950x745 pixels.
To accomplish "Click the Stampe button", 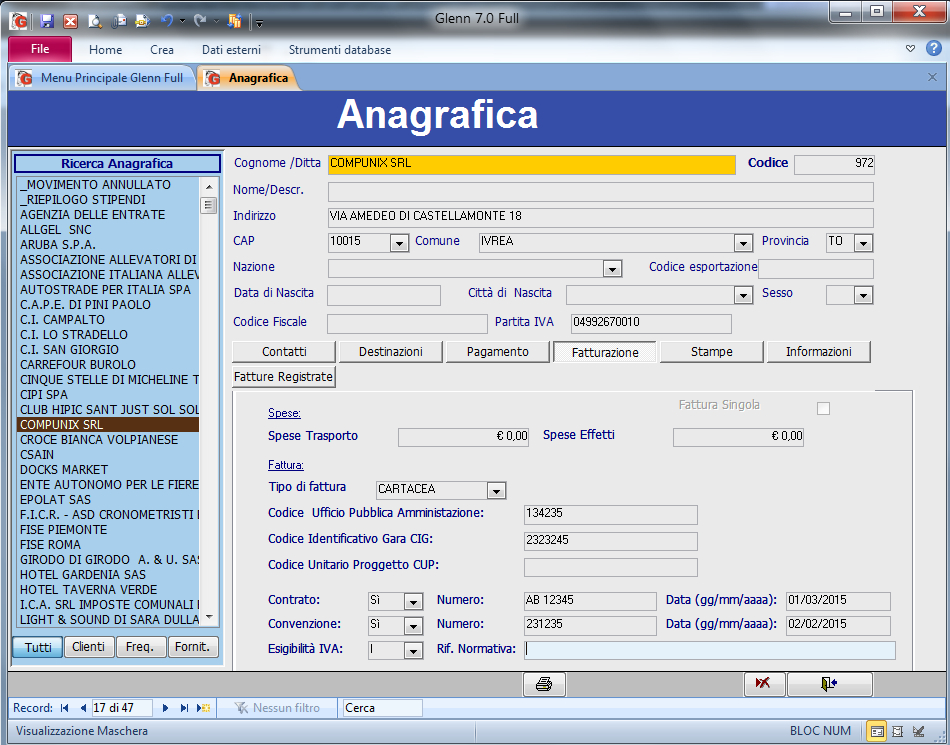I will click(712, 352).
